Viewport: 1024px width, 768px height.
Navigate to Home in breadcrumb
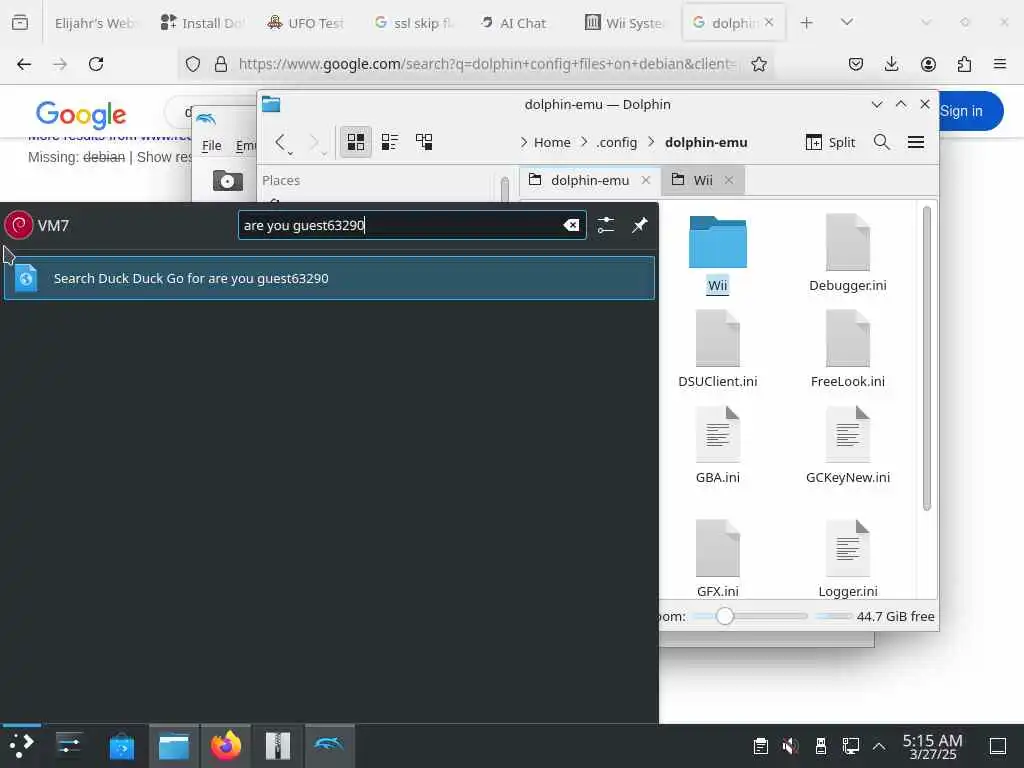pyautogui.click(x=552, y=142)
